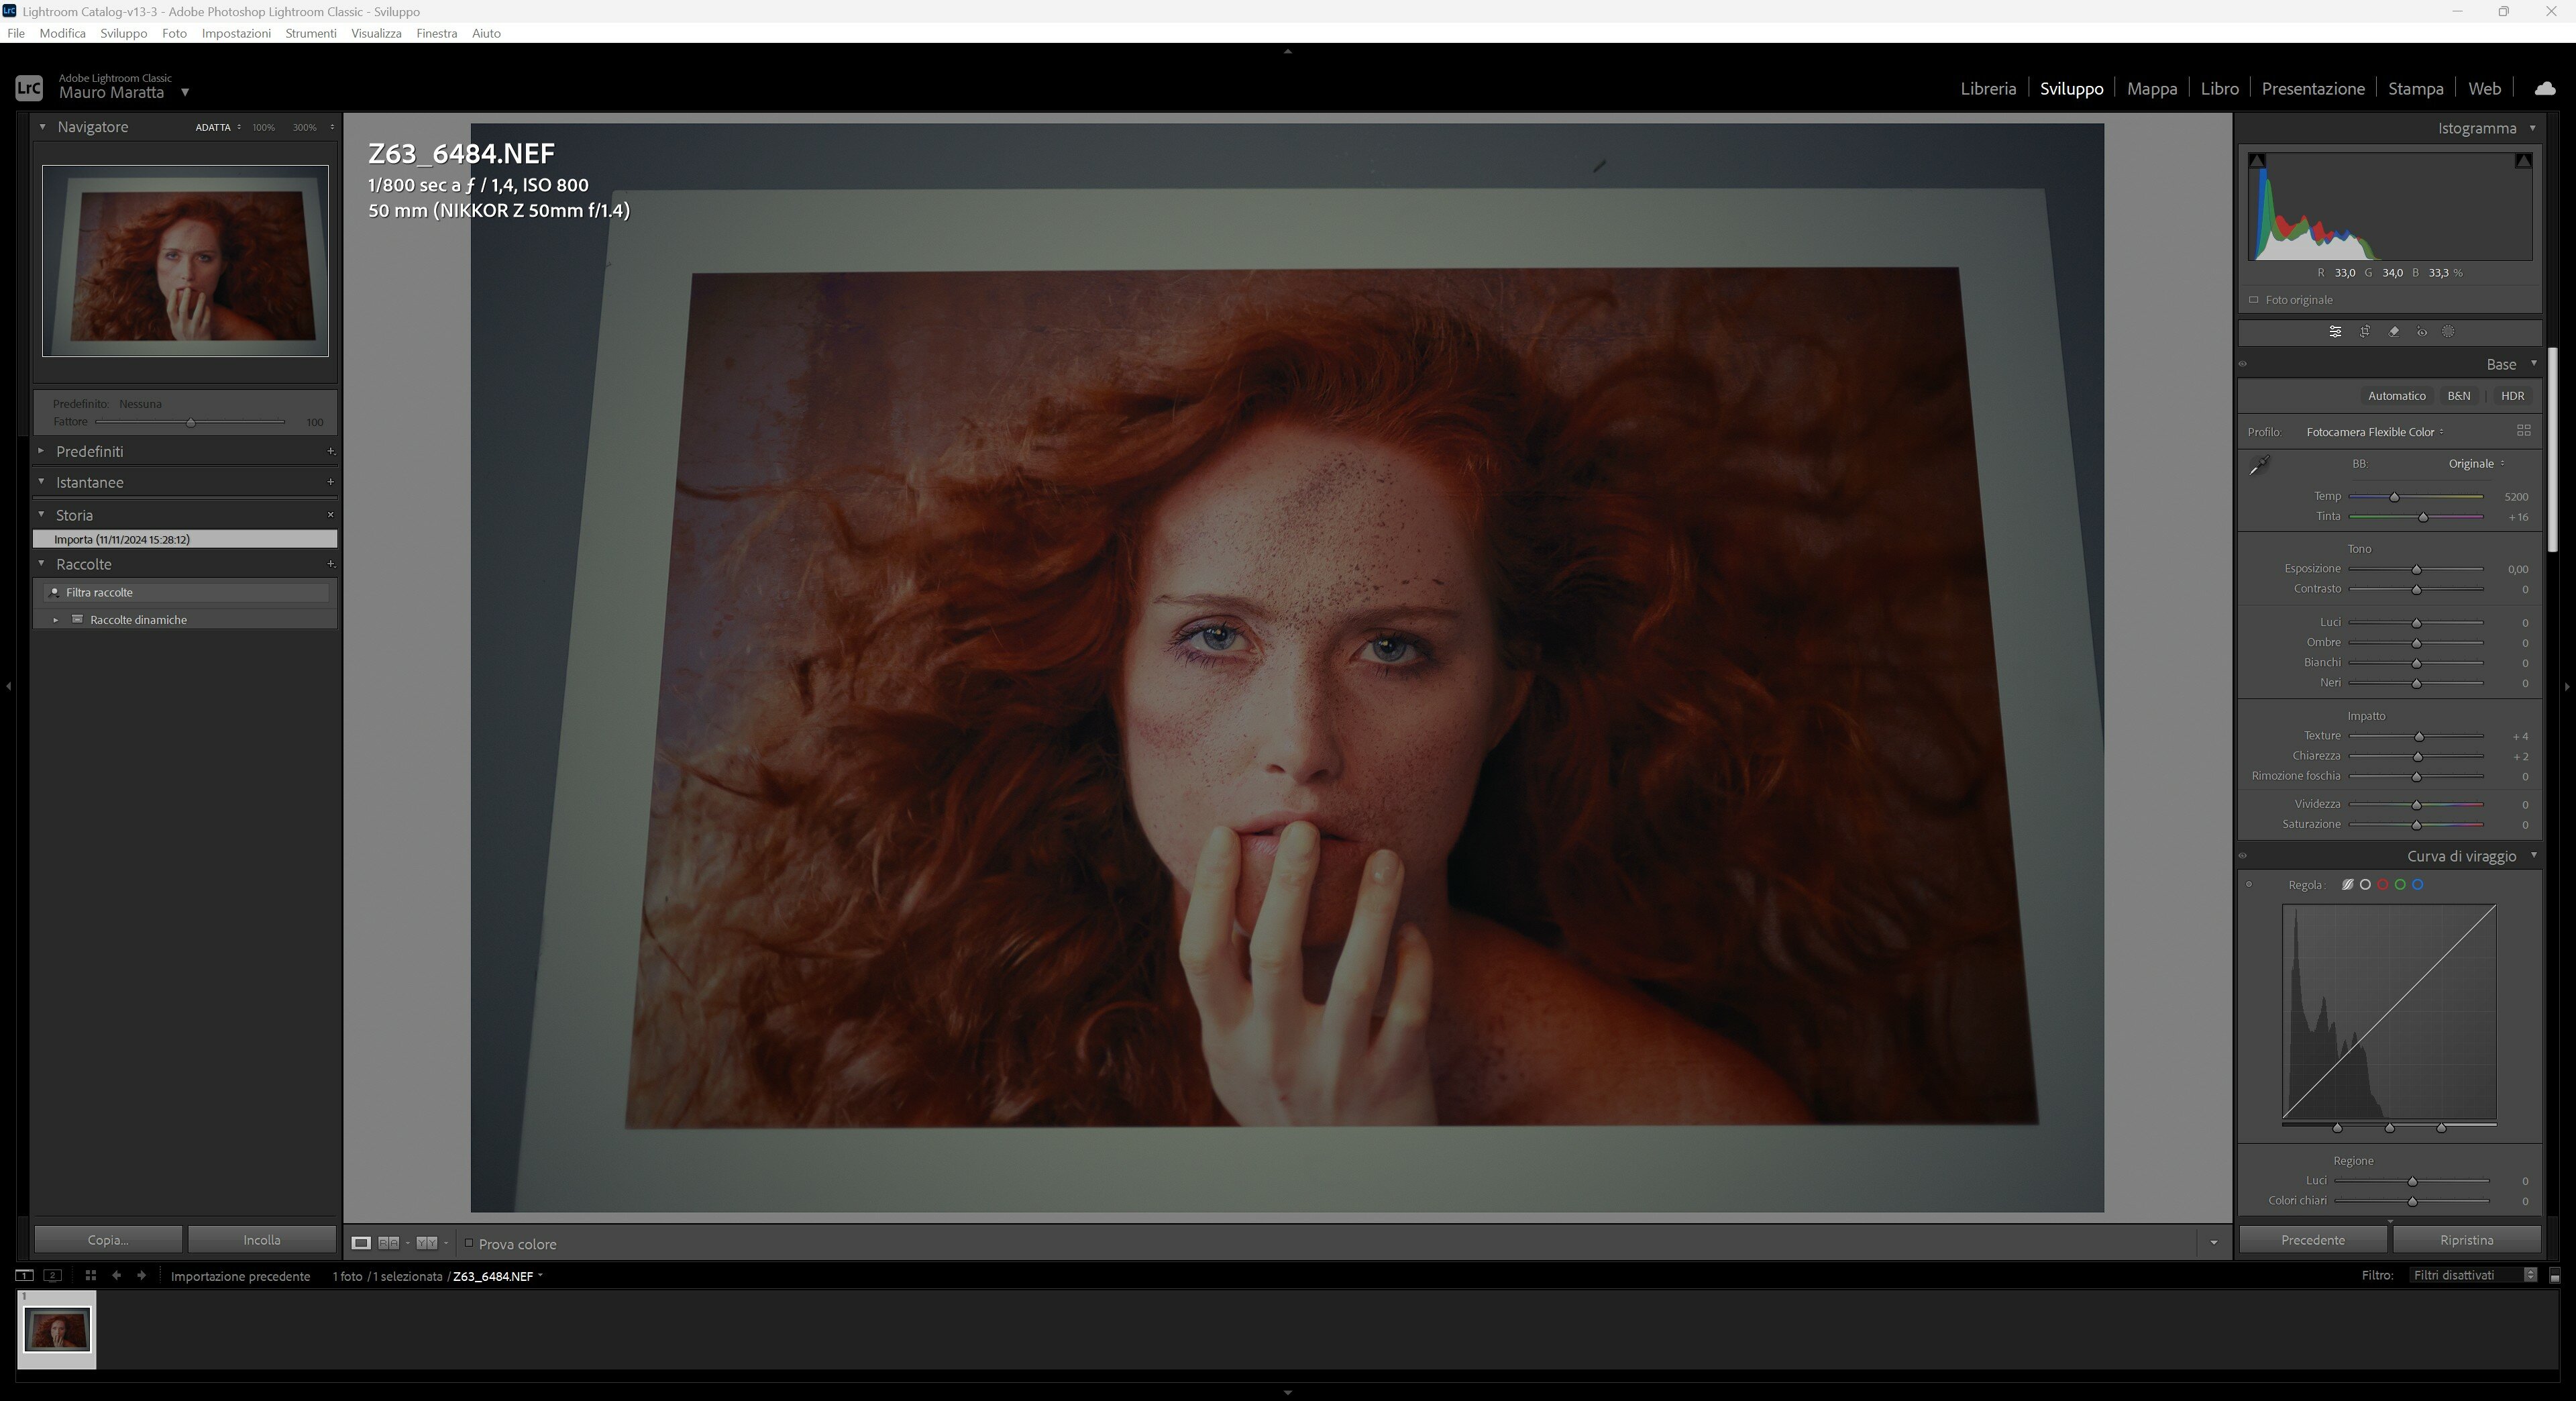Screen dimensions: 2576x1401
Task: Switch to the Stampa module
Action: (x=2416, y=89)
